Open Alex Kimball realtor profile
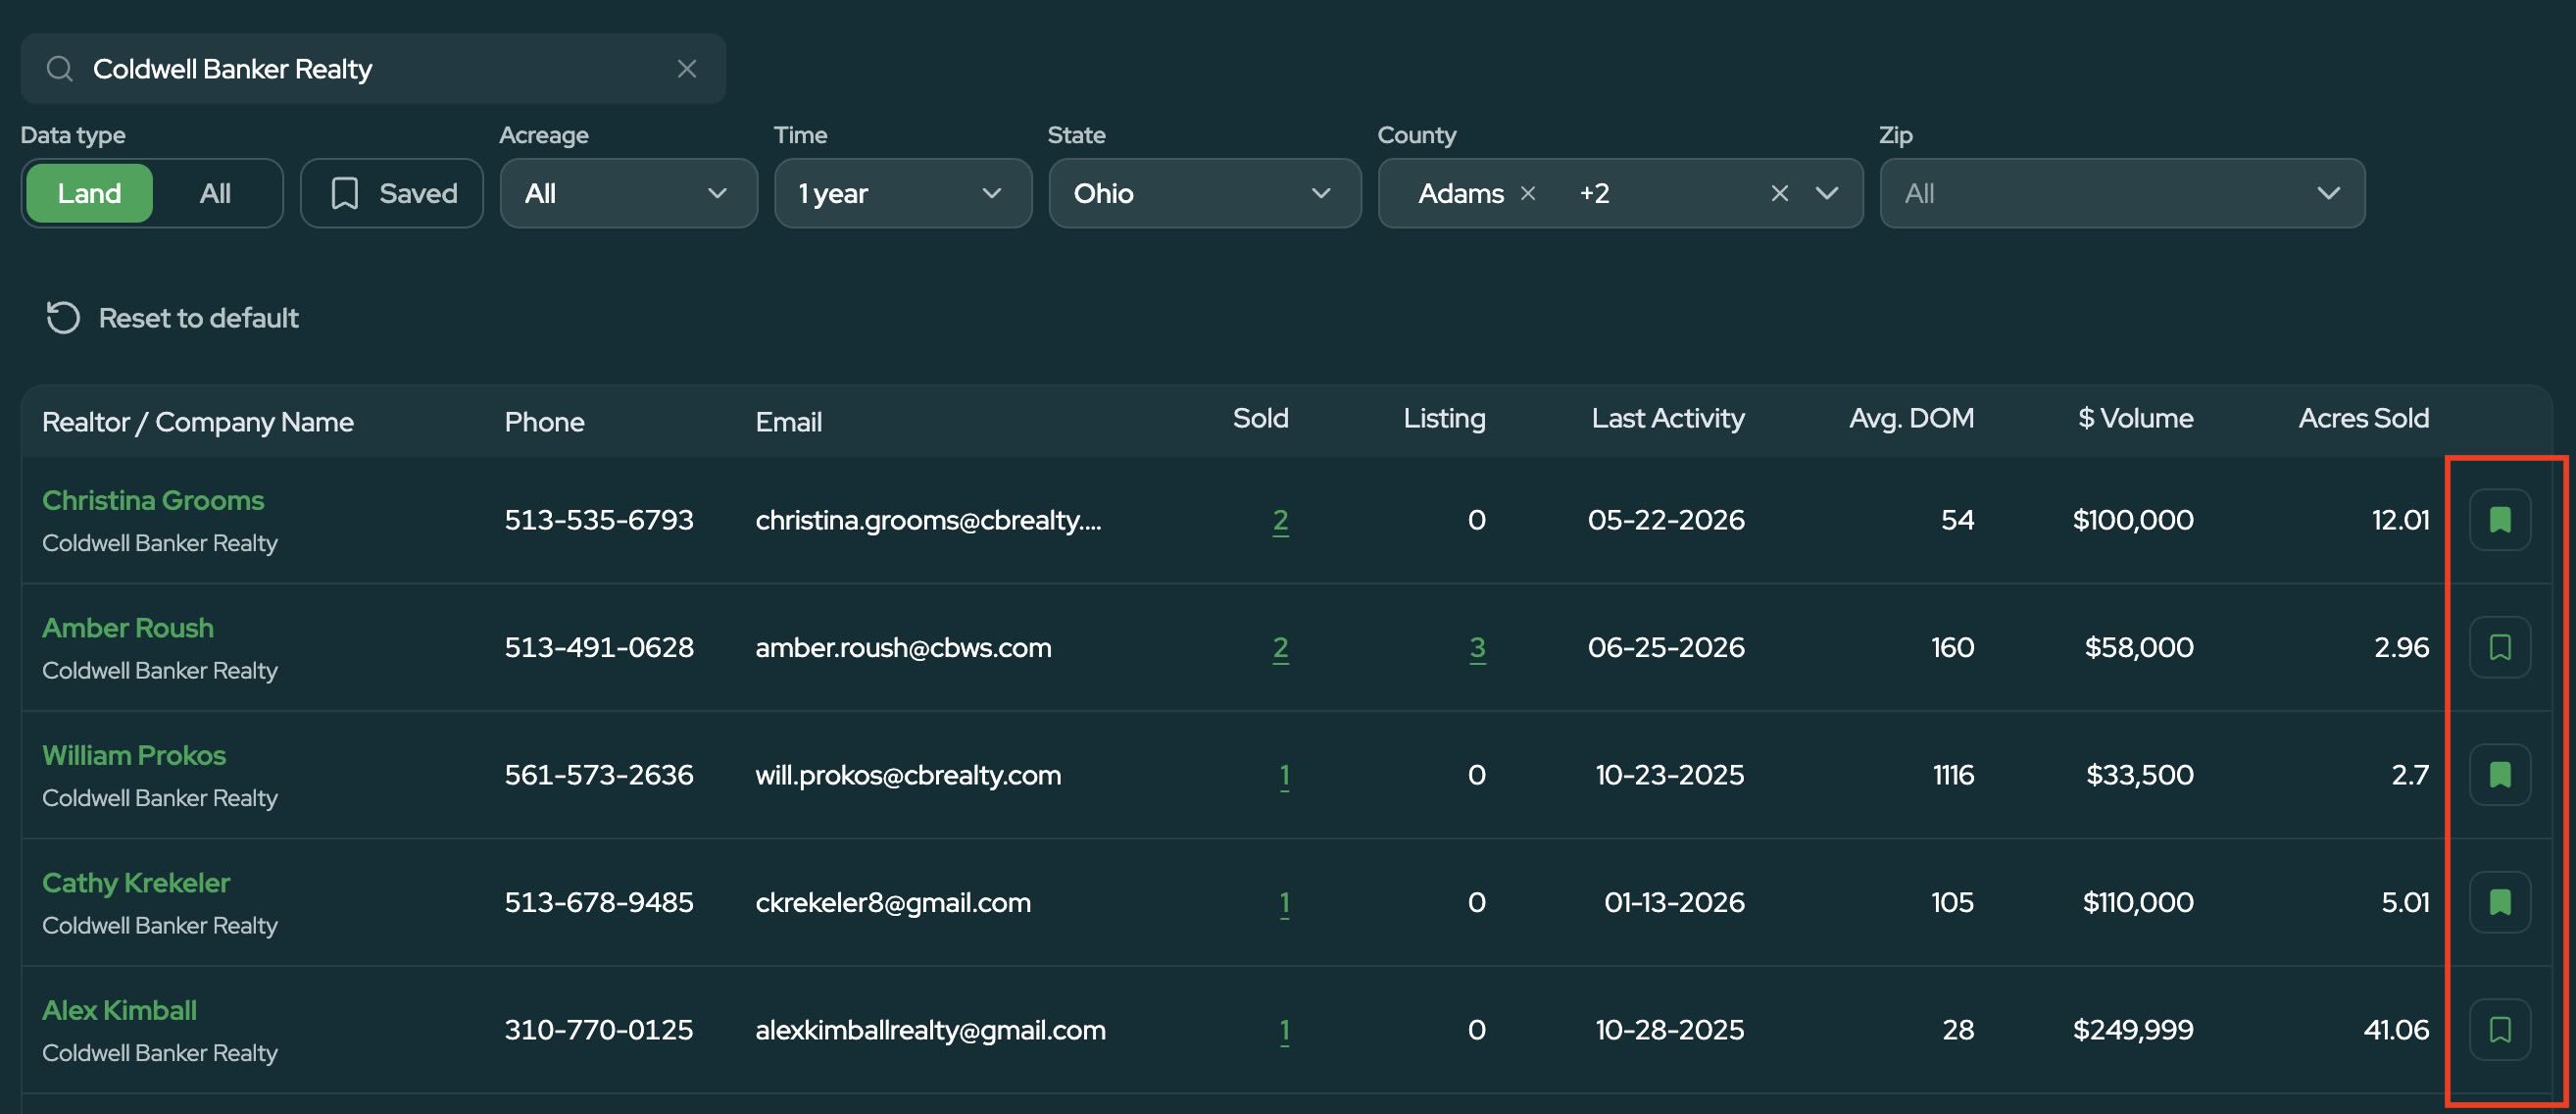The height and width of the screenshot is (1114, 2576). click(119, 1010)
